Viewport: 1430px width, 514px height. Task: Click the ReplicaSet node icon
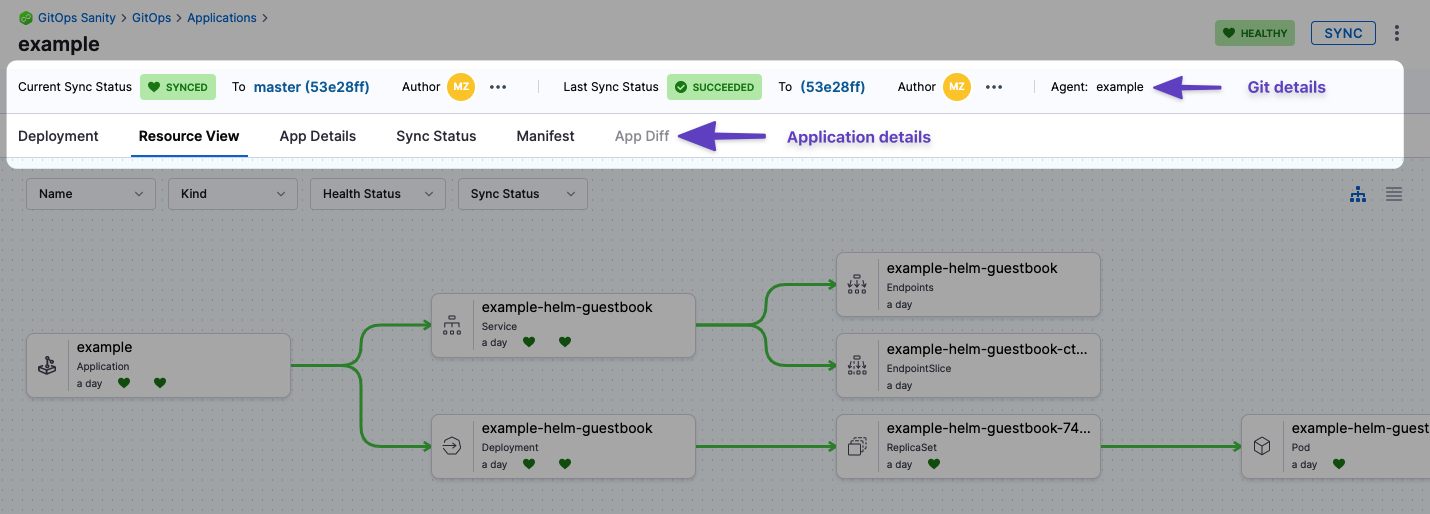click(857, 446)
